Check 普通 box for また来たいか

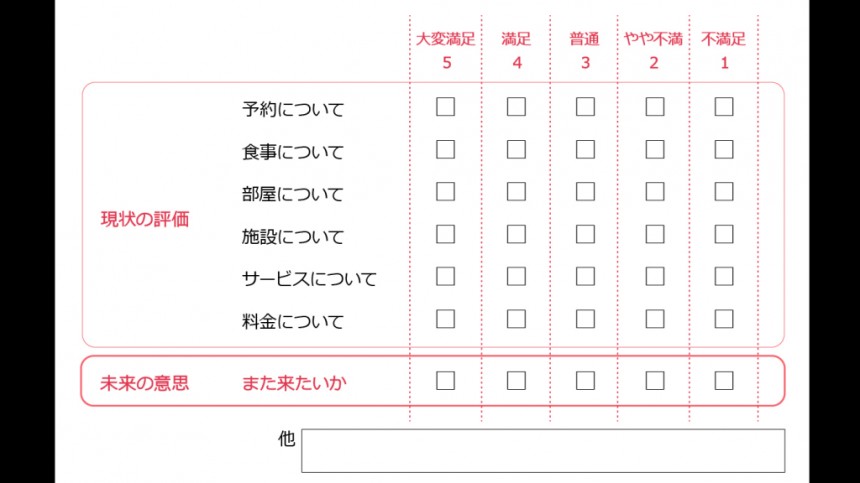pos(585,380)
